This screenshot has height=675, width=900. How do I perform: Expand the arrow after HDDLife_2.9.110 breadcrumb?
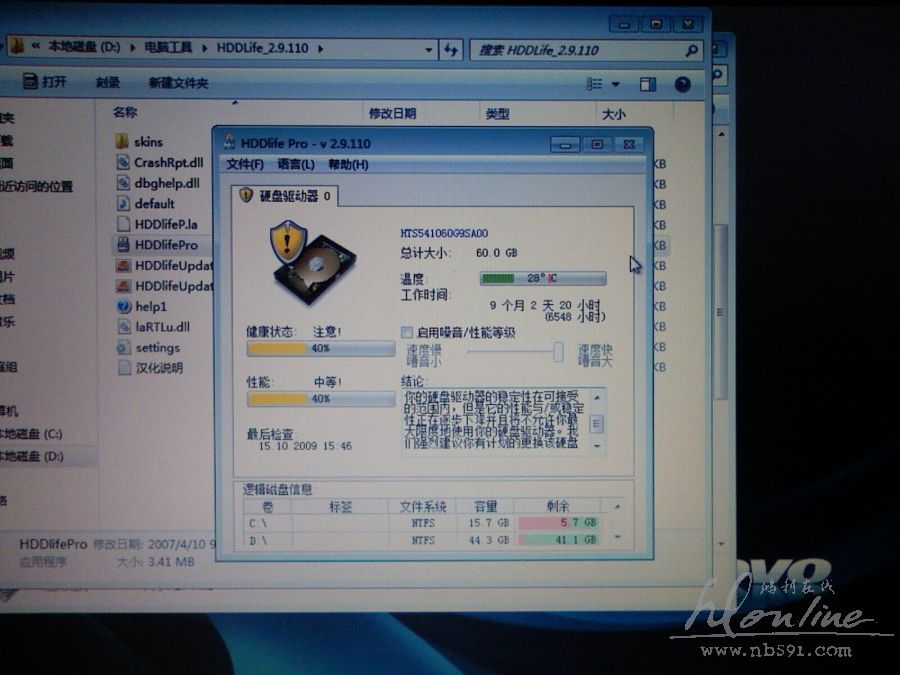coord(320,49)
